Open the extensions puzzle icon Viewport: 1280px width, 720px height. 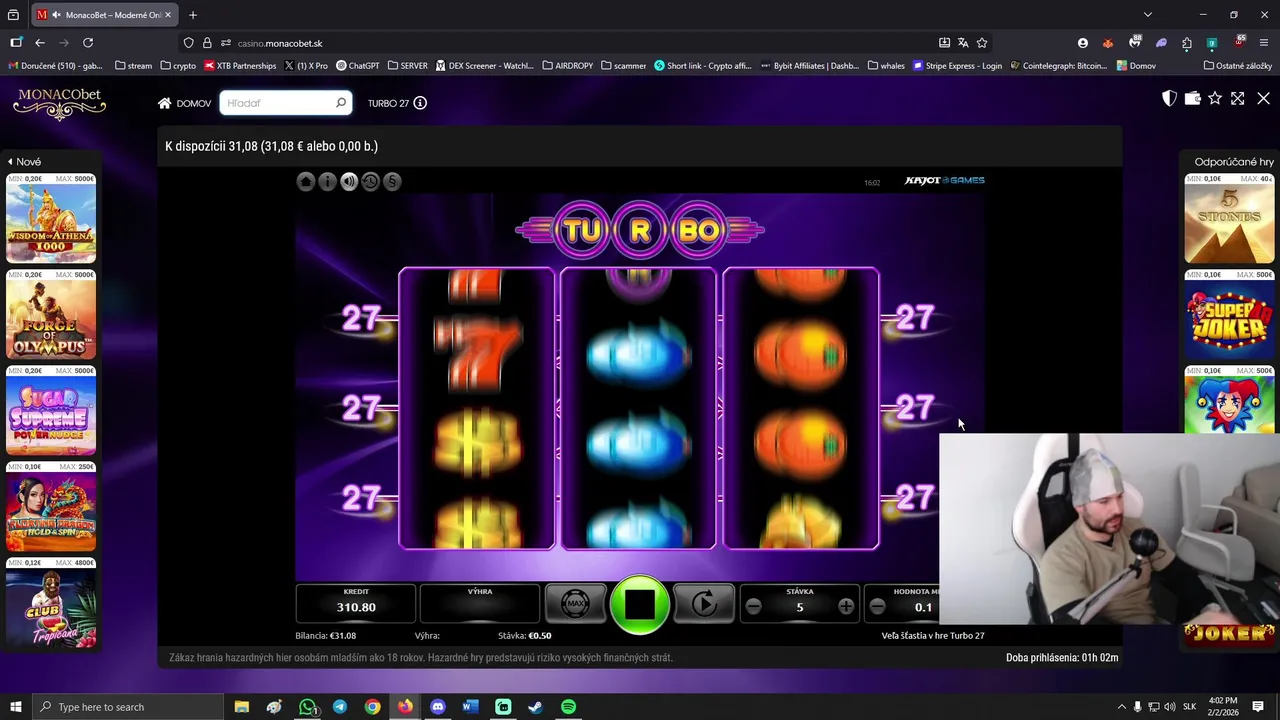[1187, 43]
